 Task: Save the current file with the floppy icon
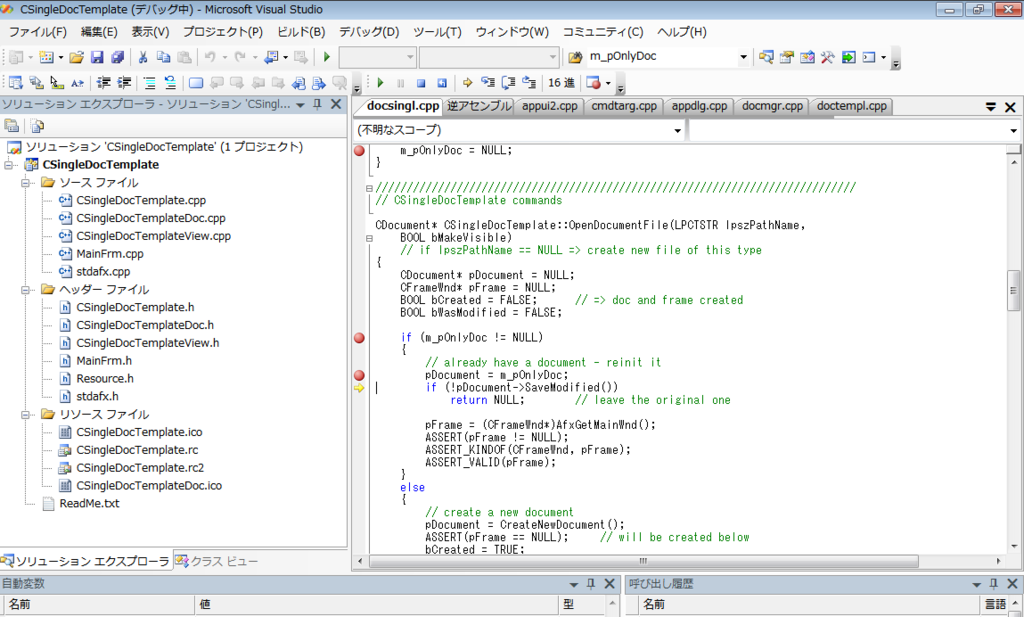(x=97, y=57)
